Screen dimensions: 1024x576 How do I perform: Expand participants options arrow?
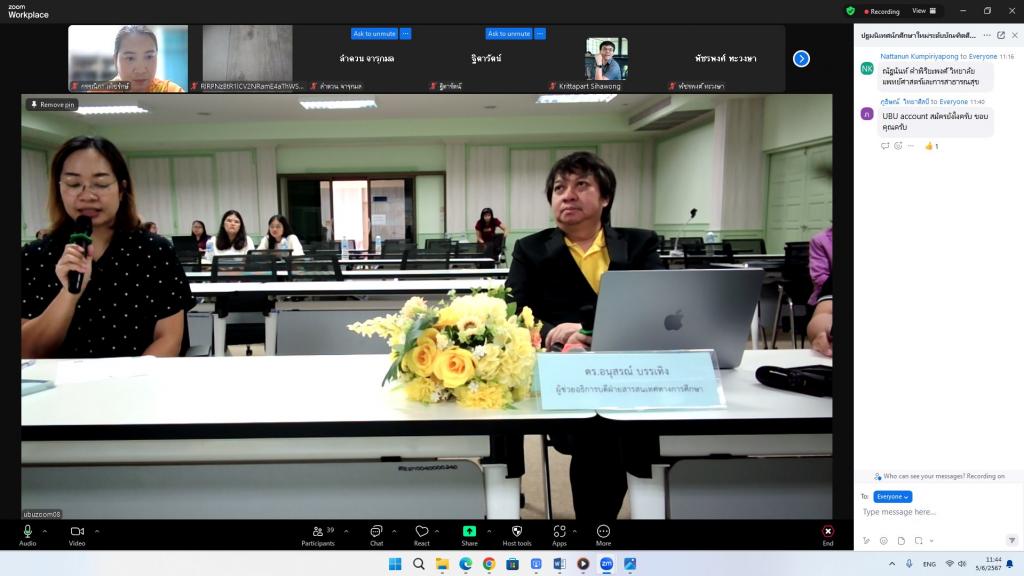point(346,532)
